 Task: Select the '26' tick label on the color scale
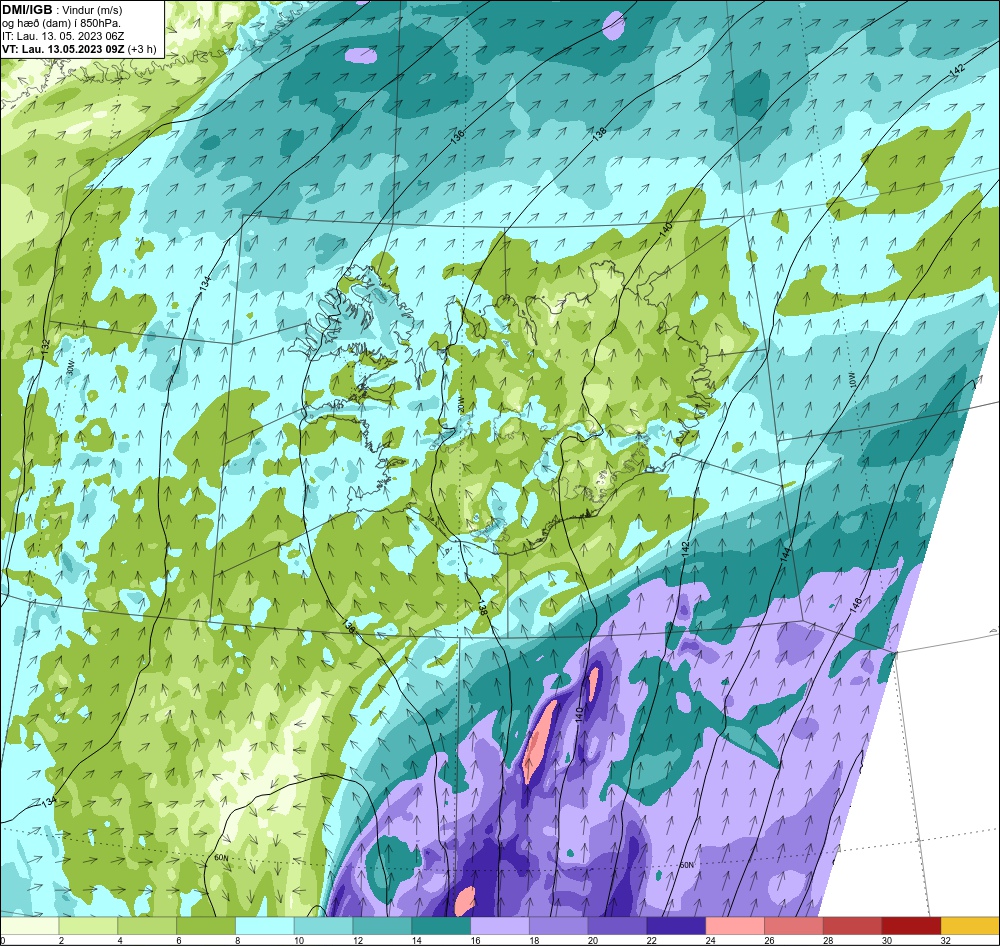tap(769, 940)
